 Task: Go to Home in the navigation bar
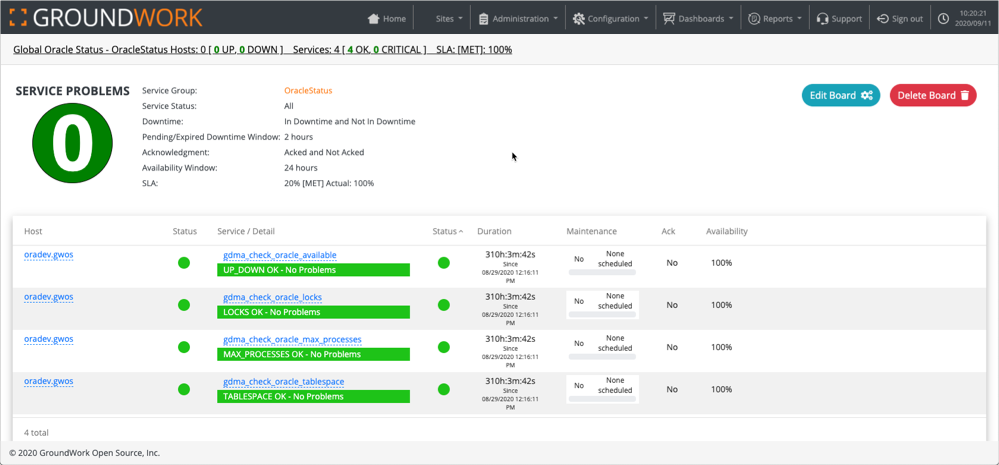387,18
